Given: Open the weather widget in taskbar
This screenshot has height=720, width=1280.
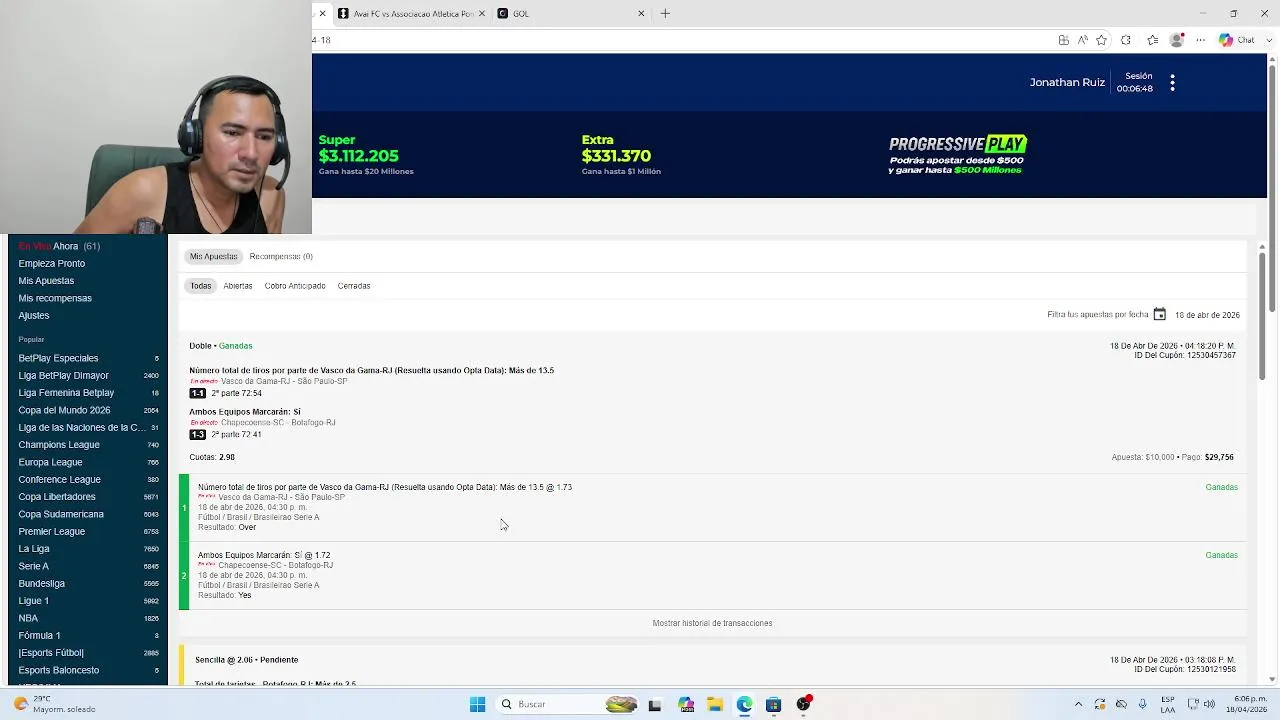Looking at the screenshot, I should [55, 704].
